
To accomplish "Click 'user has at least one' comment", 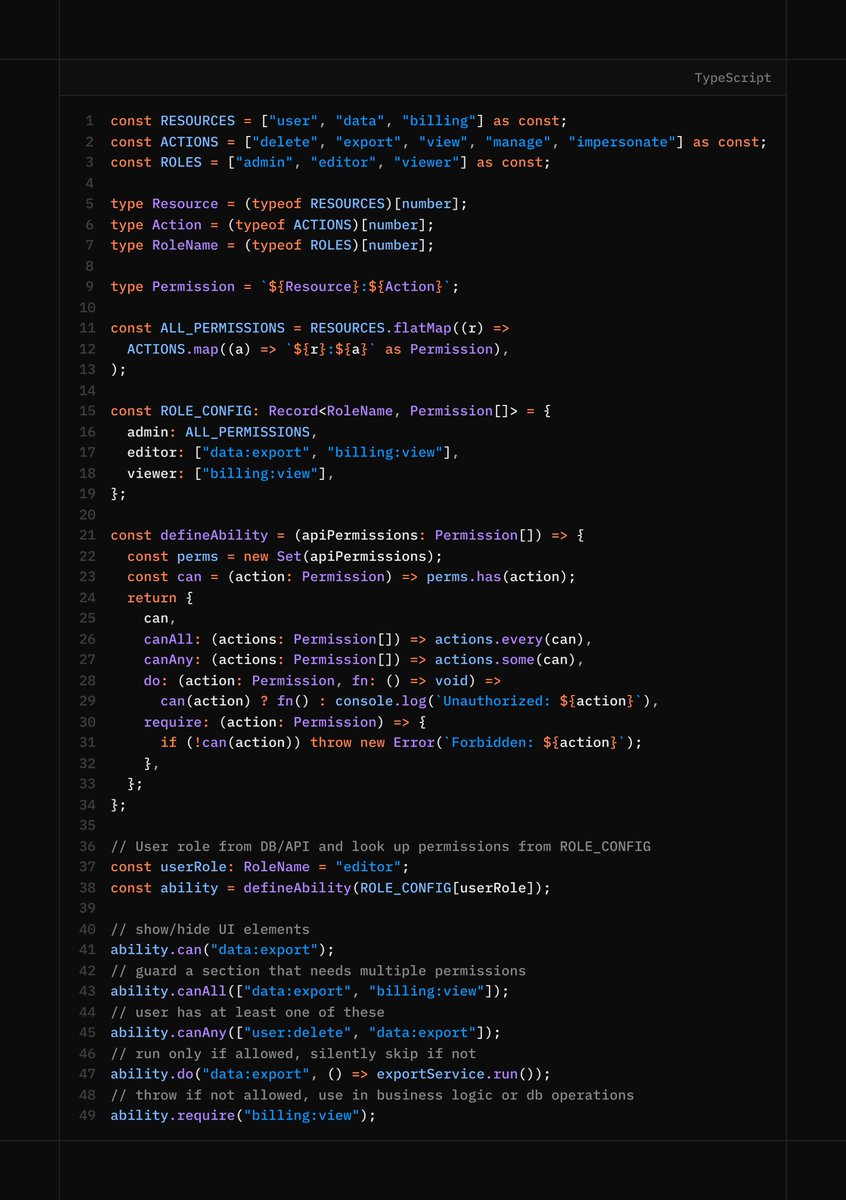I will (x=248, y=1013).
